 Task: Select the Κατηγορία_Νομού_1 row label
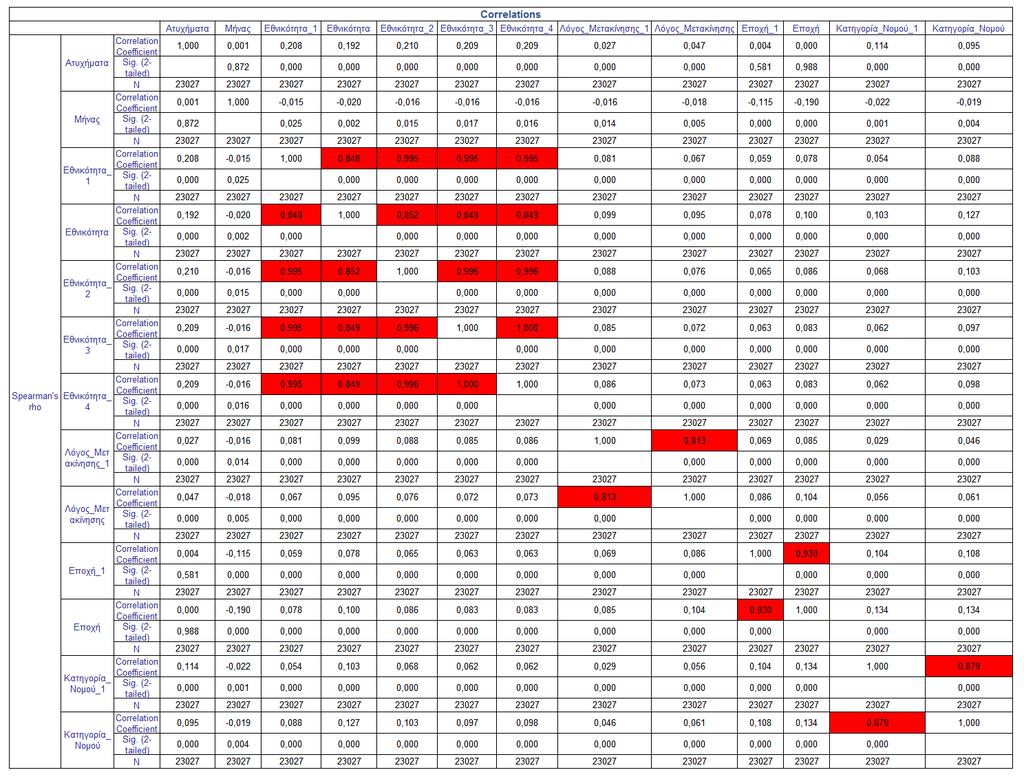pyautogui.click(x=87, y=683)
